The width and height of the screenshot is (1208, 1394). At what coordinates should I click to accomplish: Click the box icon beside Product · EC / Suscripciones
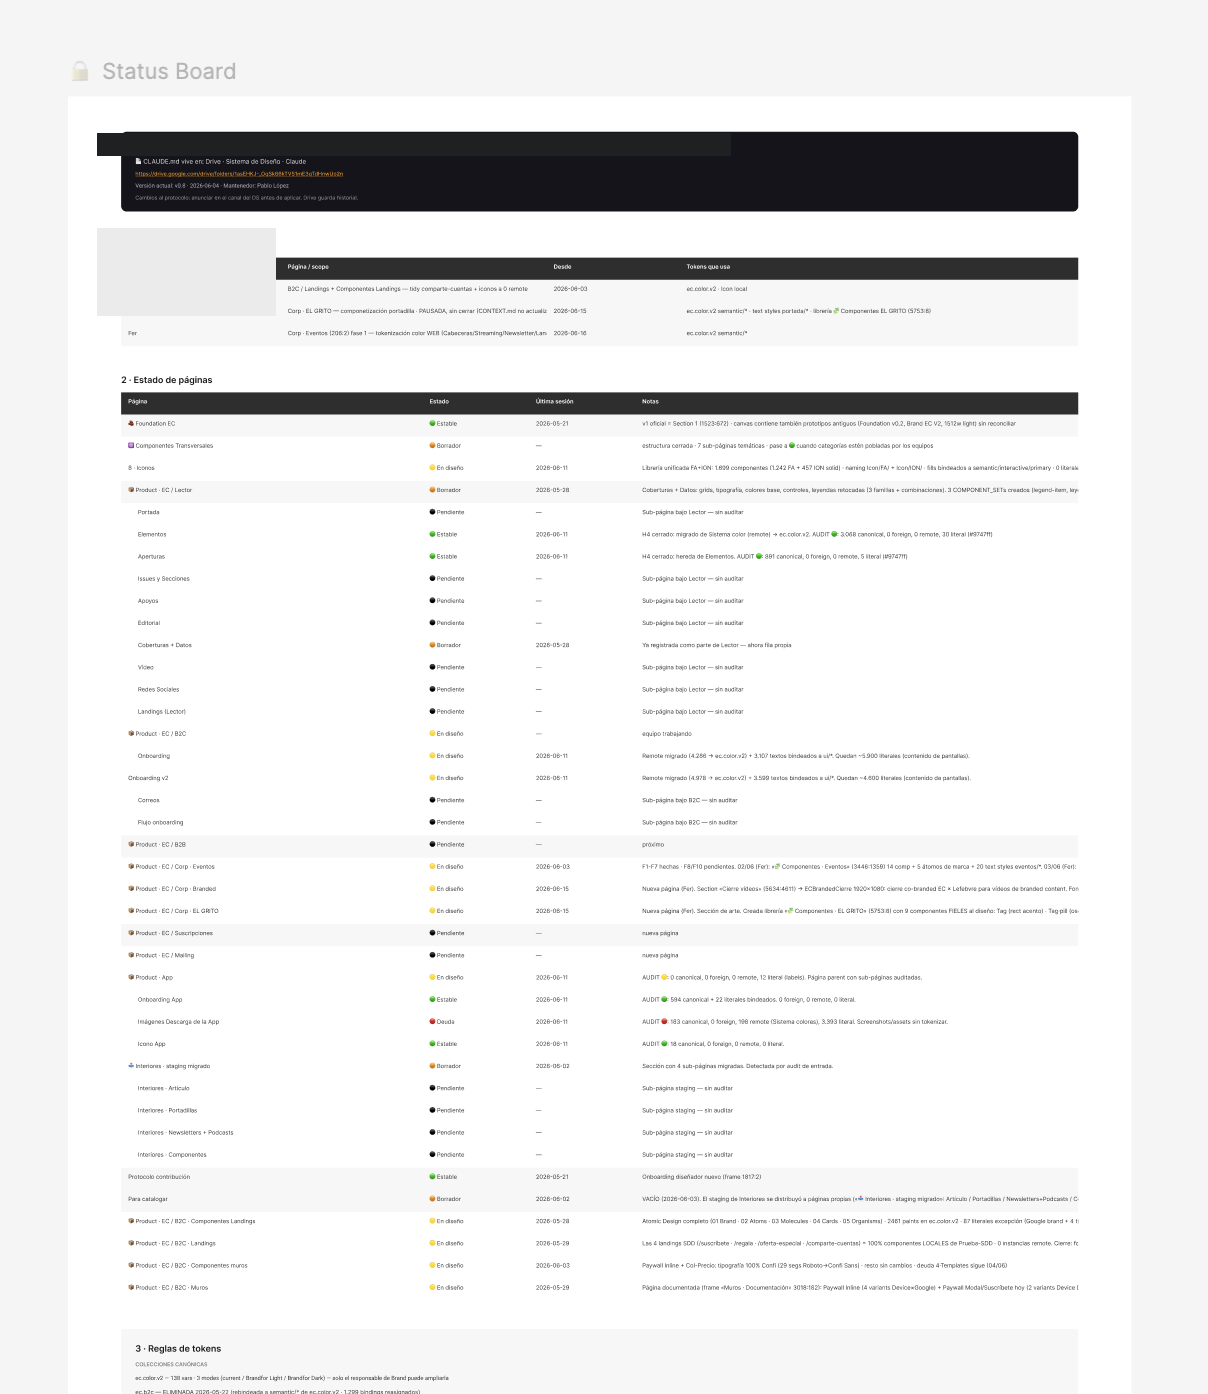131,933
